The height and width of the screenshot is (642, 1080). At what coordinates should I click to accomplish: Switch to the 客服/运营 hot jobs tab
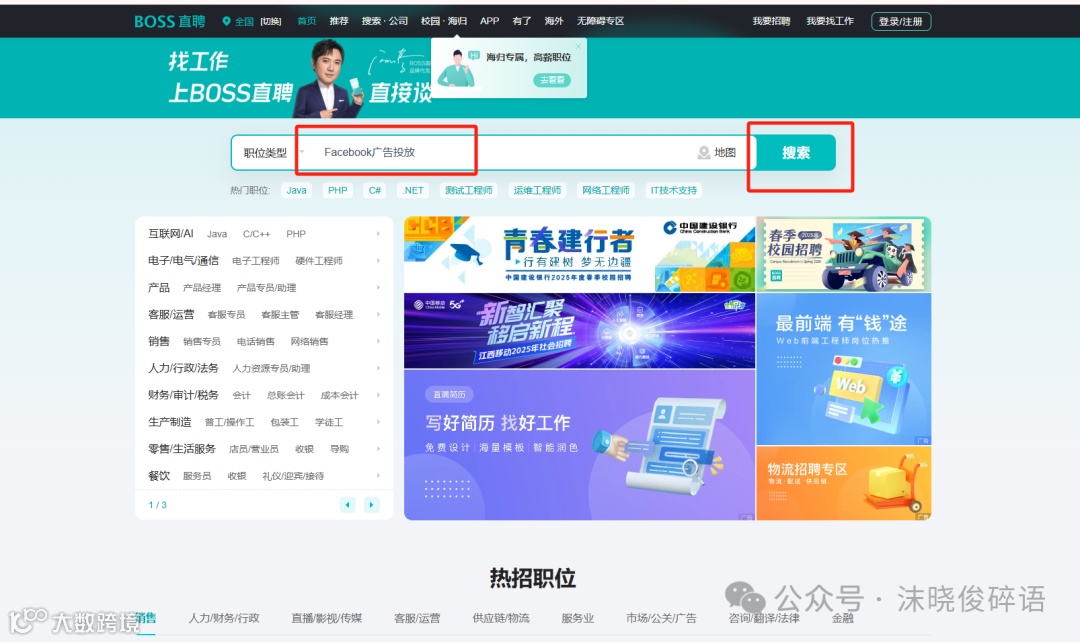pos(417,618)
